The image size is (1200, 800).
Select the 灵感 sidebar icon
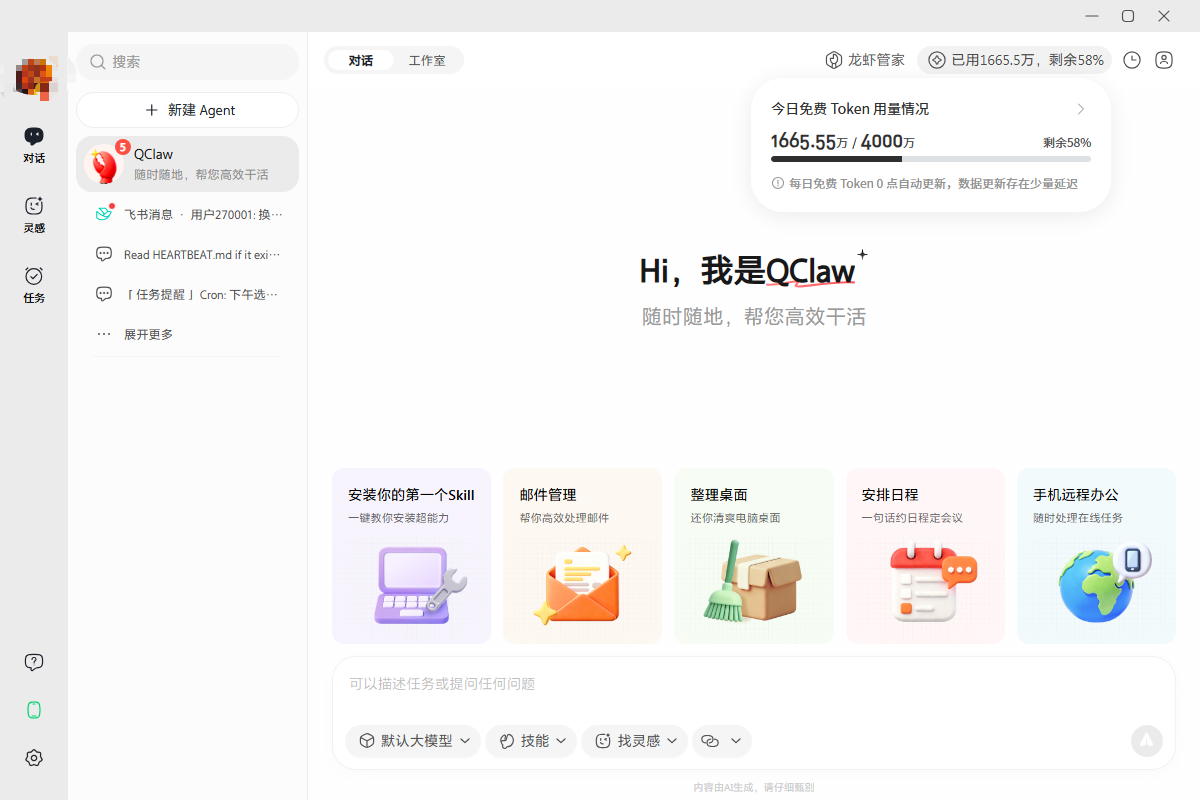[33, 215]
